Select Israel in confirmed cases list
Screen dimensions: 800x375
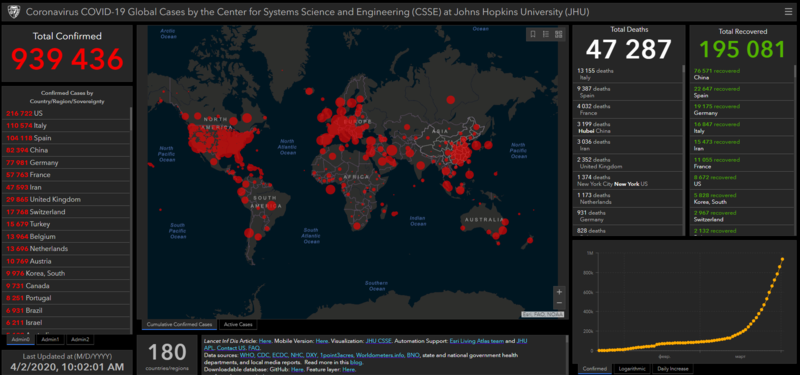pos(66,322)
